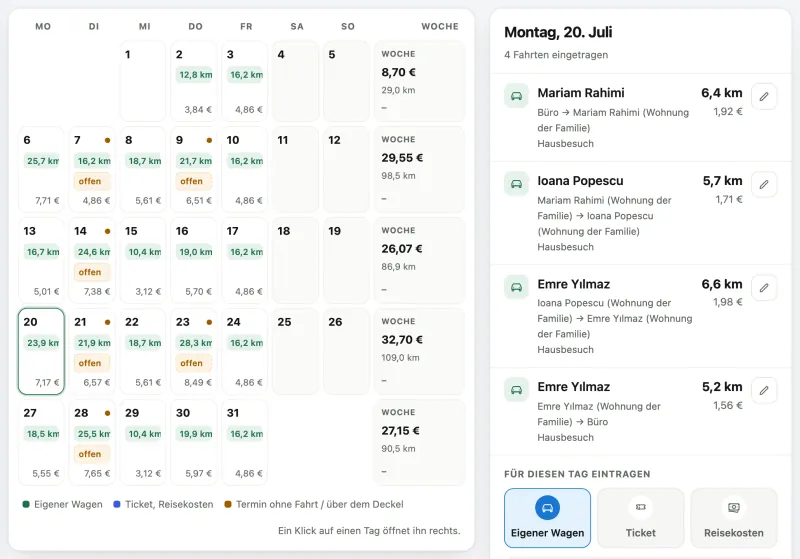Open day 27 with 18,5 km

41,442
